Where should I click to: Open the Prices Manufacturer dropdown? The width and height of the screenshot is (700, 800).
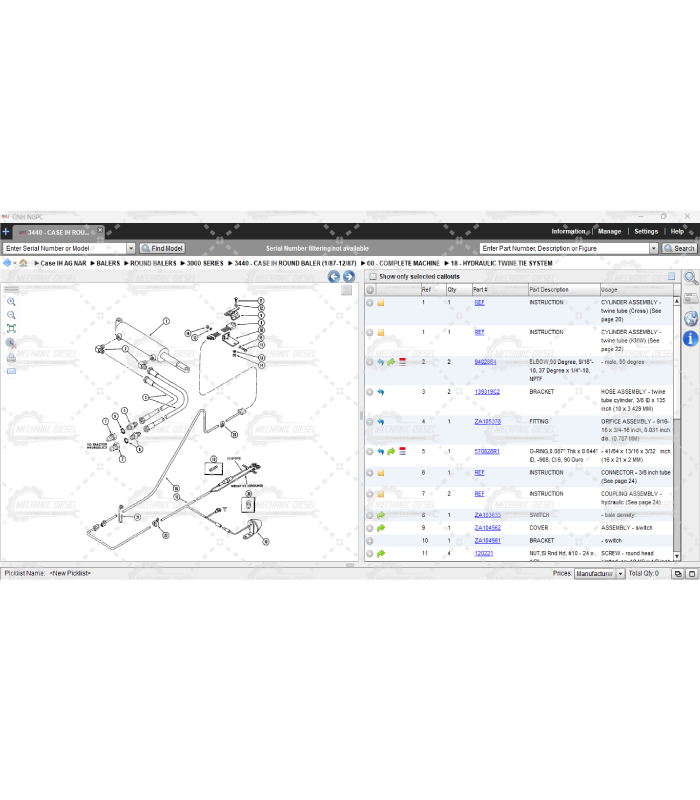[x=619, y=574]
